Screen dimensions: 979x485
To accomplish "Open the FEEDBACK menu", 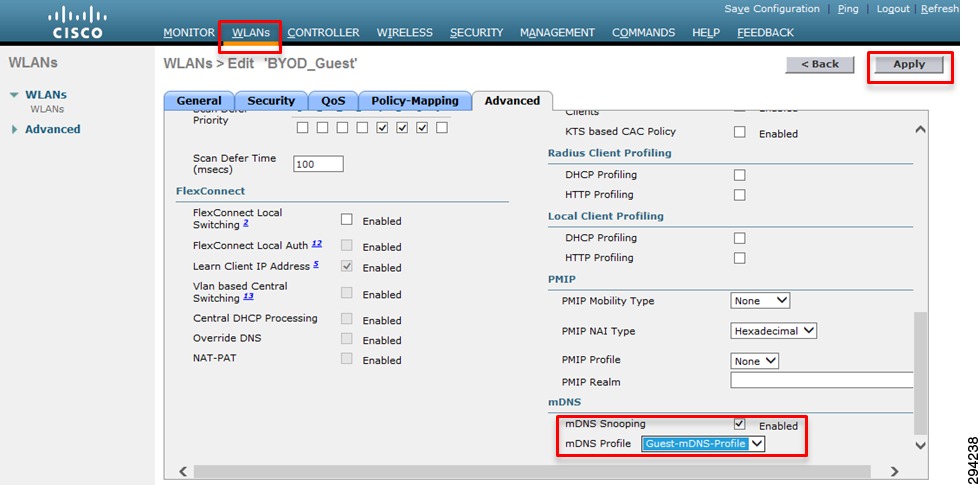I will pos(765,32).
